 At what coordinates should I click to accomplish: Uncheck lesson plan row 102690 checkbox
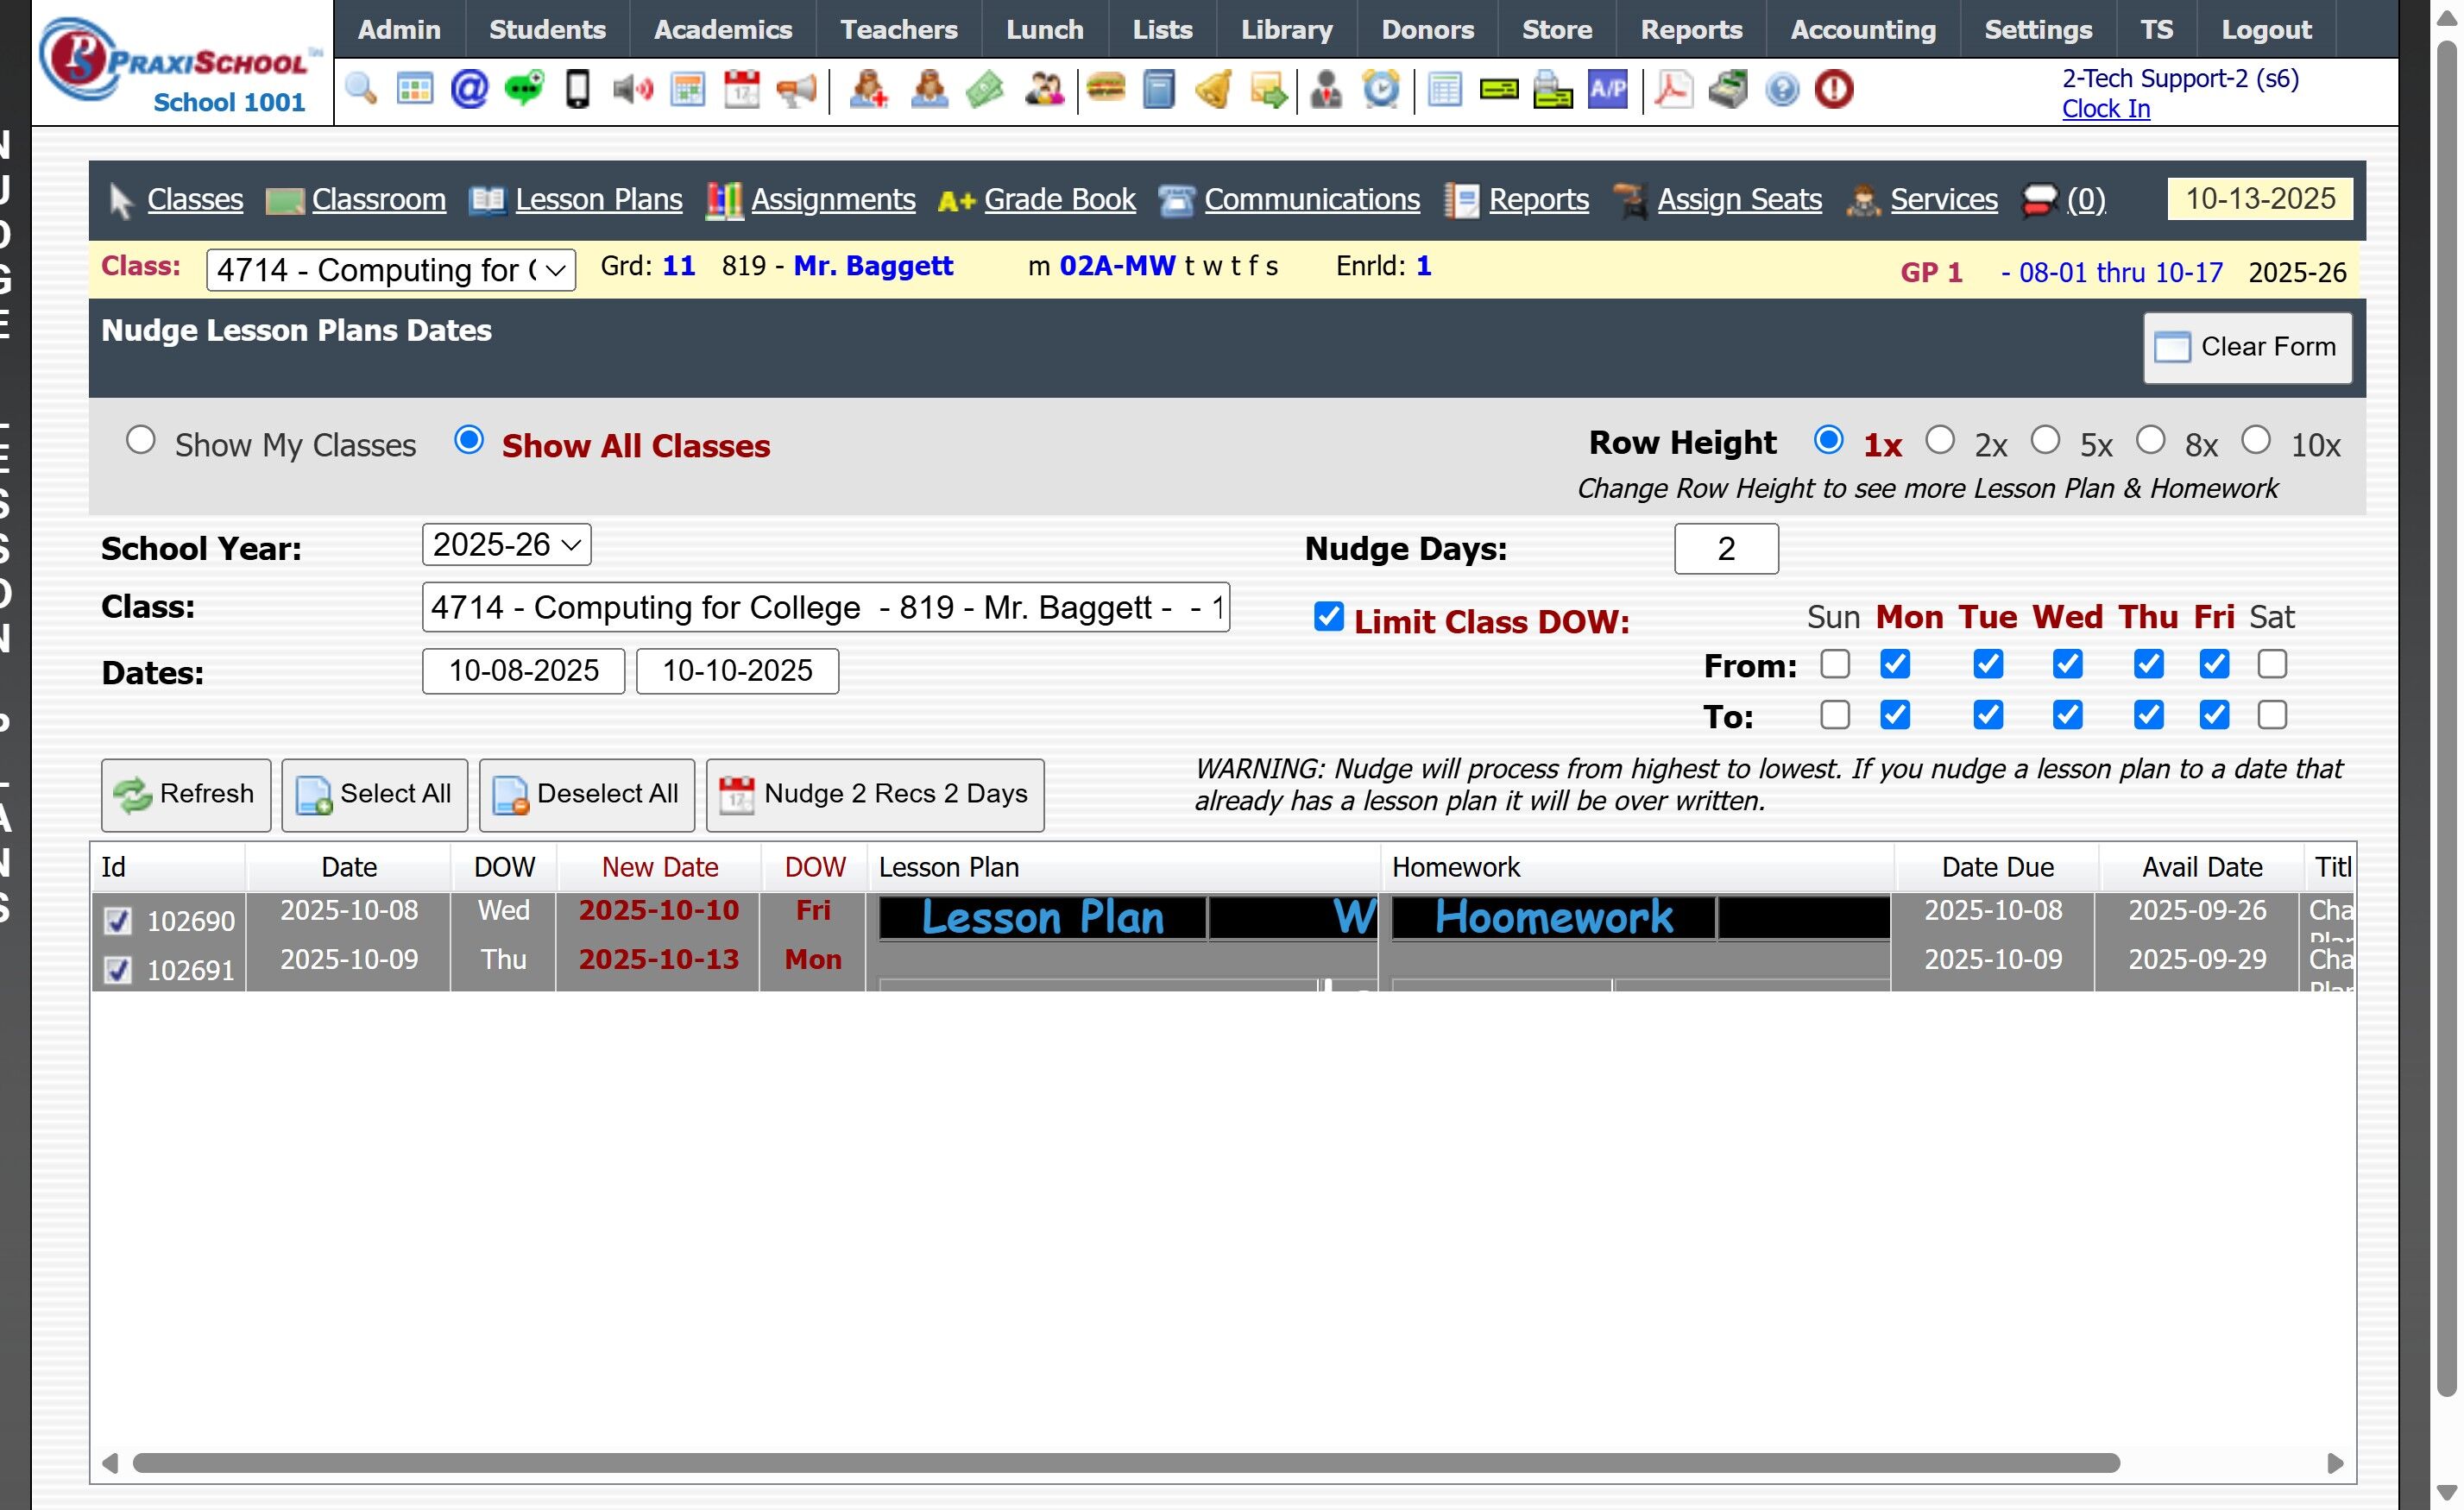[x=118, y=921]
